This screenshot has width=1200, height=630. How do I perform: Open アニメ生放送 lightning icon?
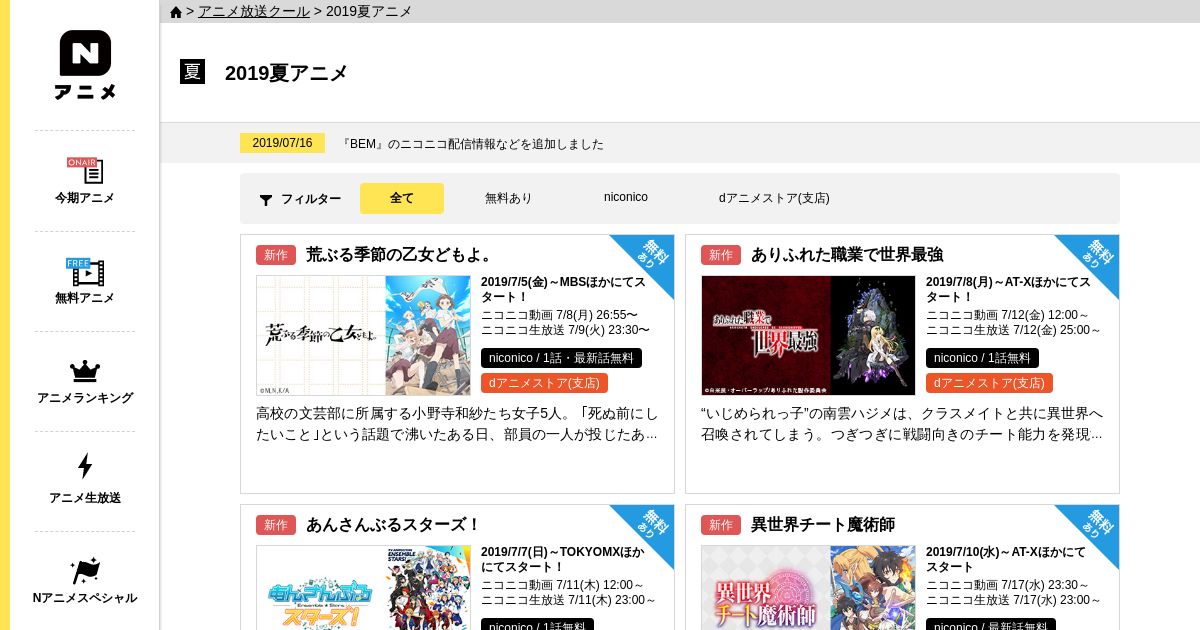(x=85, y=466)
